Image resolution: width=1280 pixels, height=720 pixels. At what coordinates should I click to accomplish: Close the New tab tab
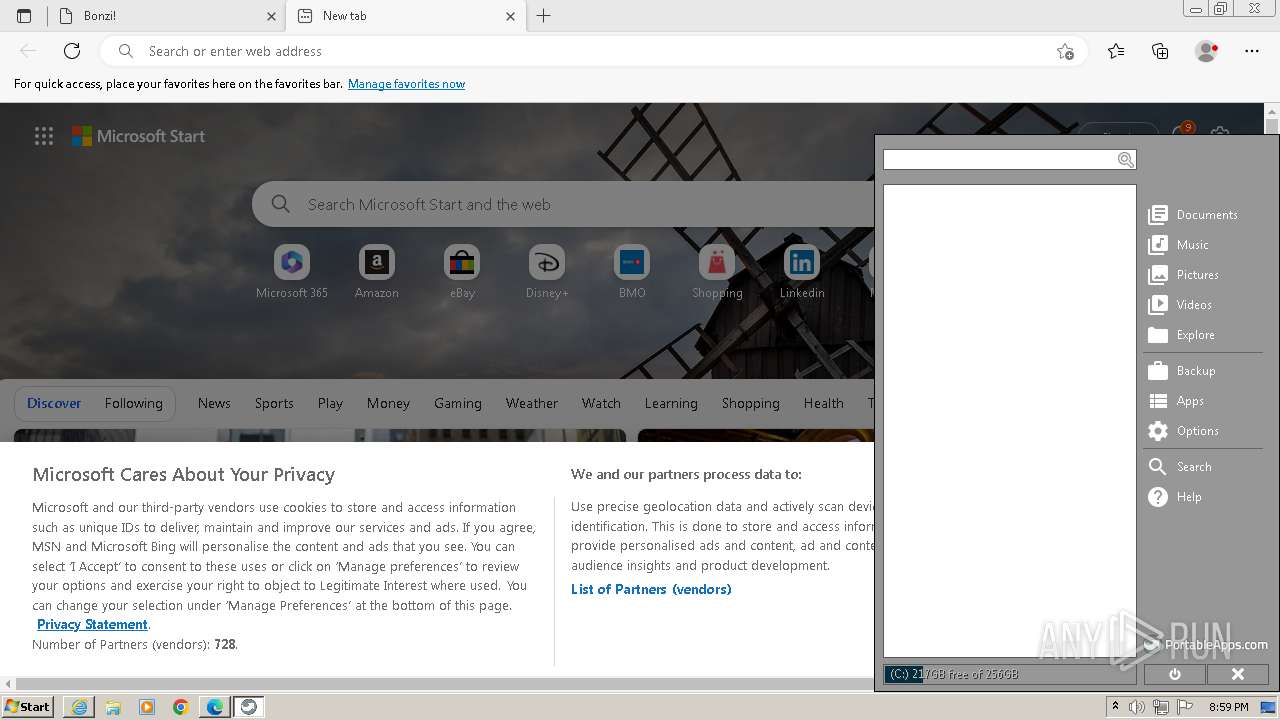point(511,16)
